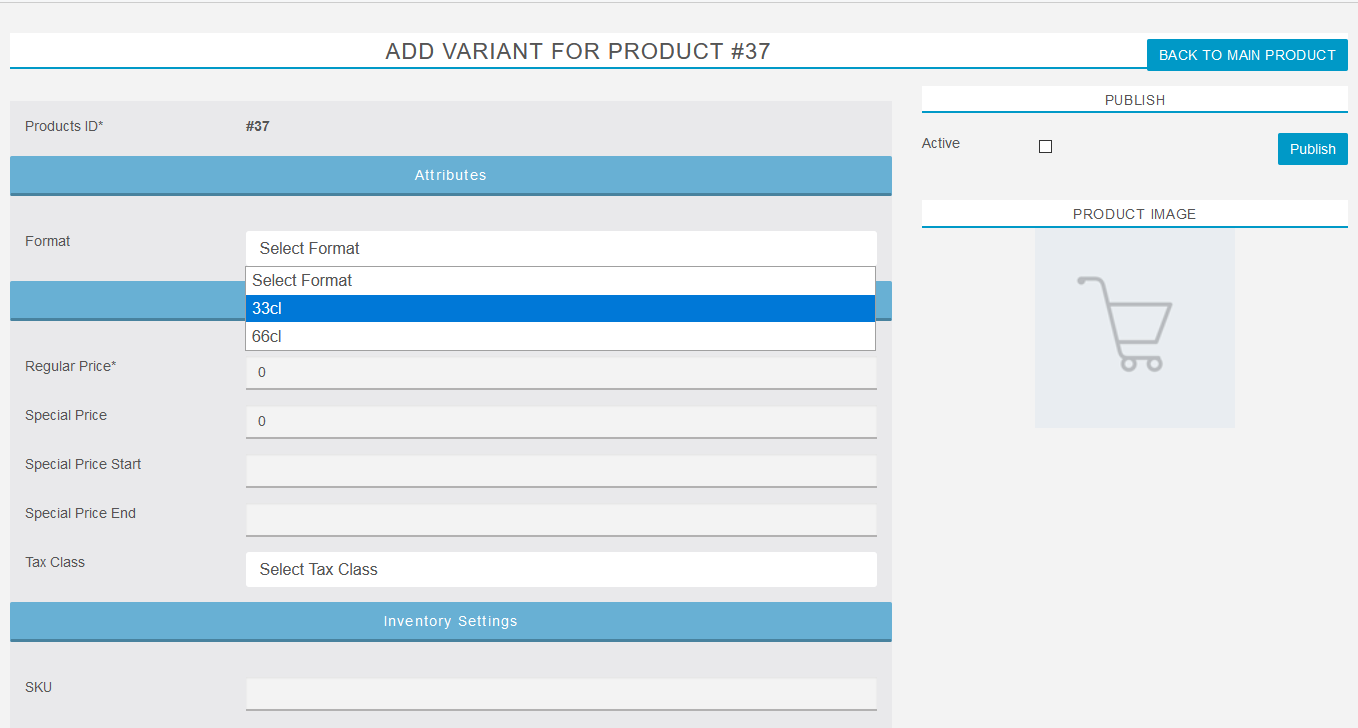Focus the Special Price field

click(561, 422)
